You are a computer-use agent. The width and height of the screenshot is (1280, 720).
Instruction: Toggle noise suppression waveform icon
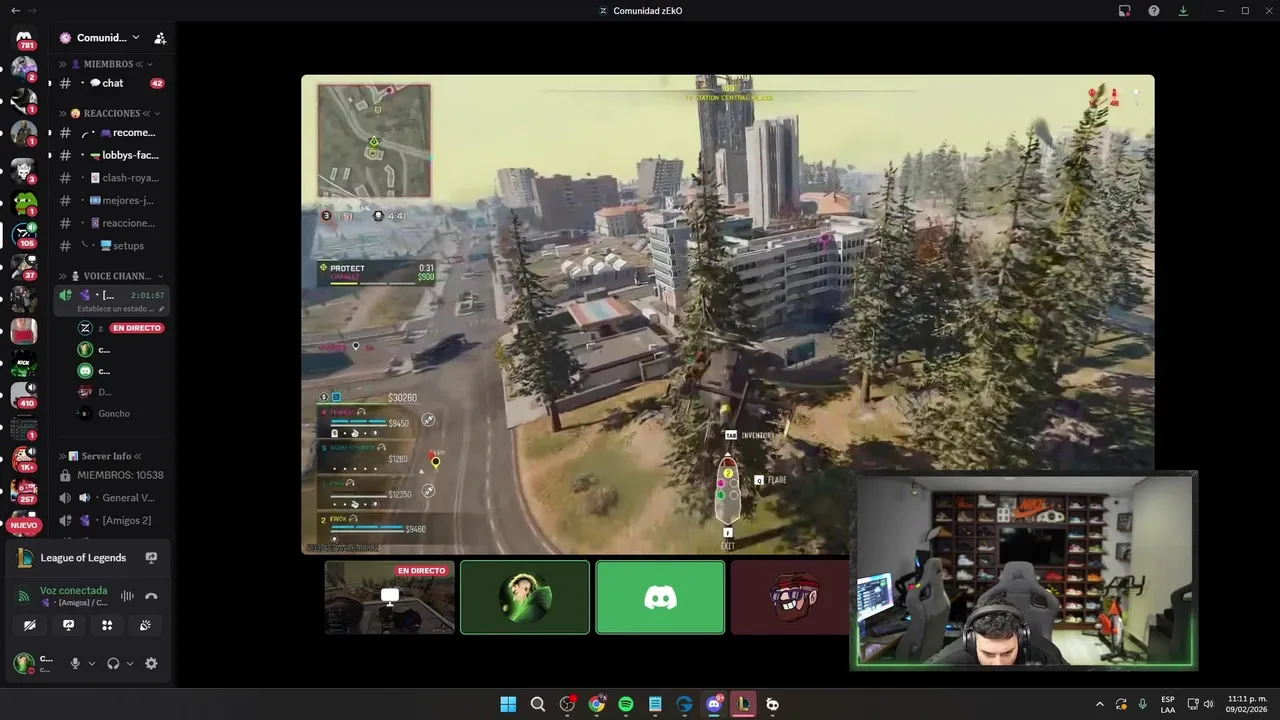[127, 596]
